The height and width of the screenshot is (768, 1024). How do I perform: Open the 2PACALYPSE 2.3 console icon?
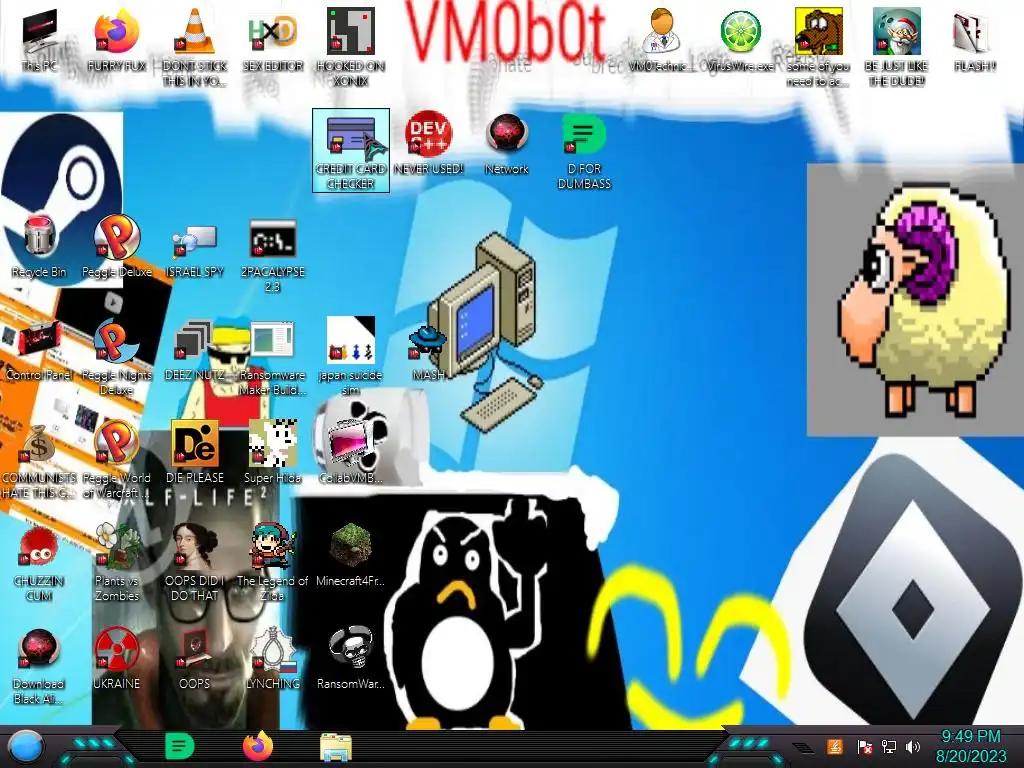coord(273,256)
